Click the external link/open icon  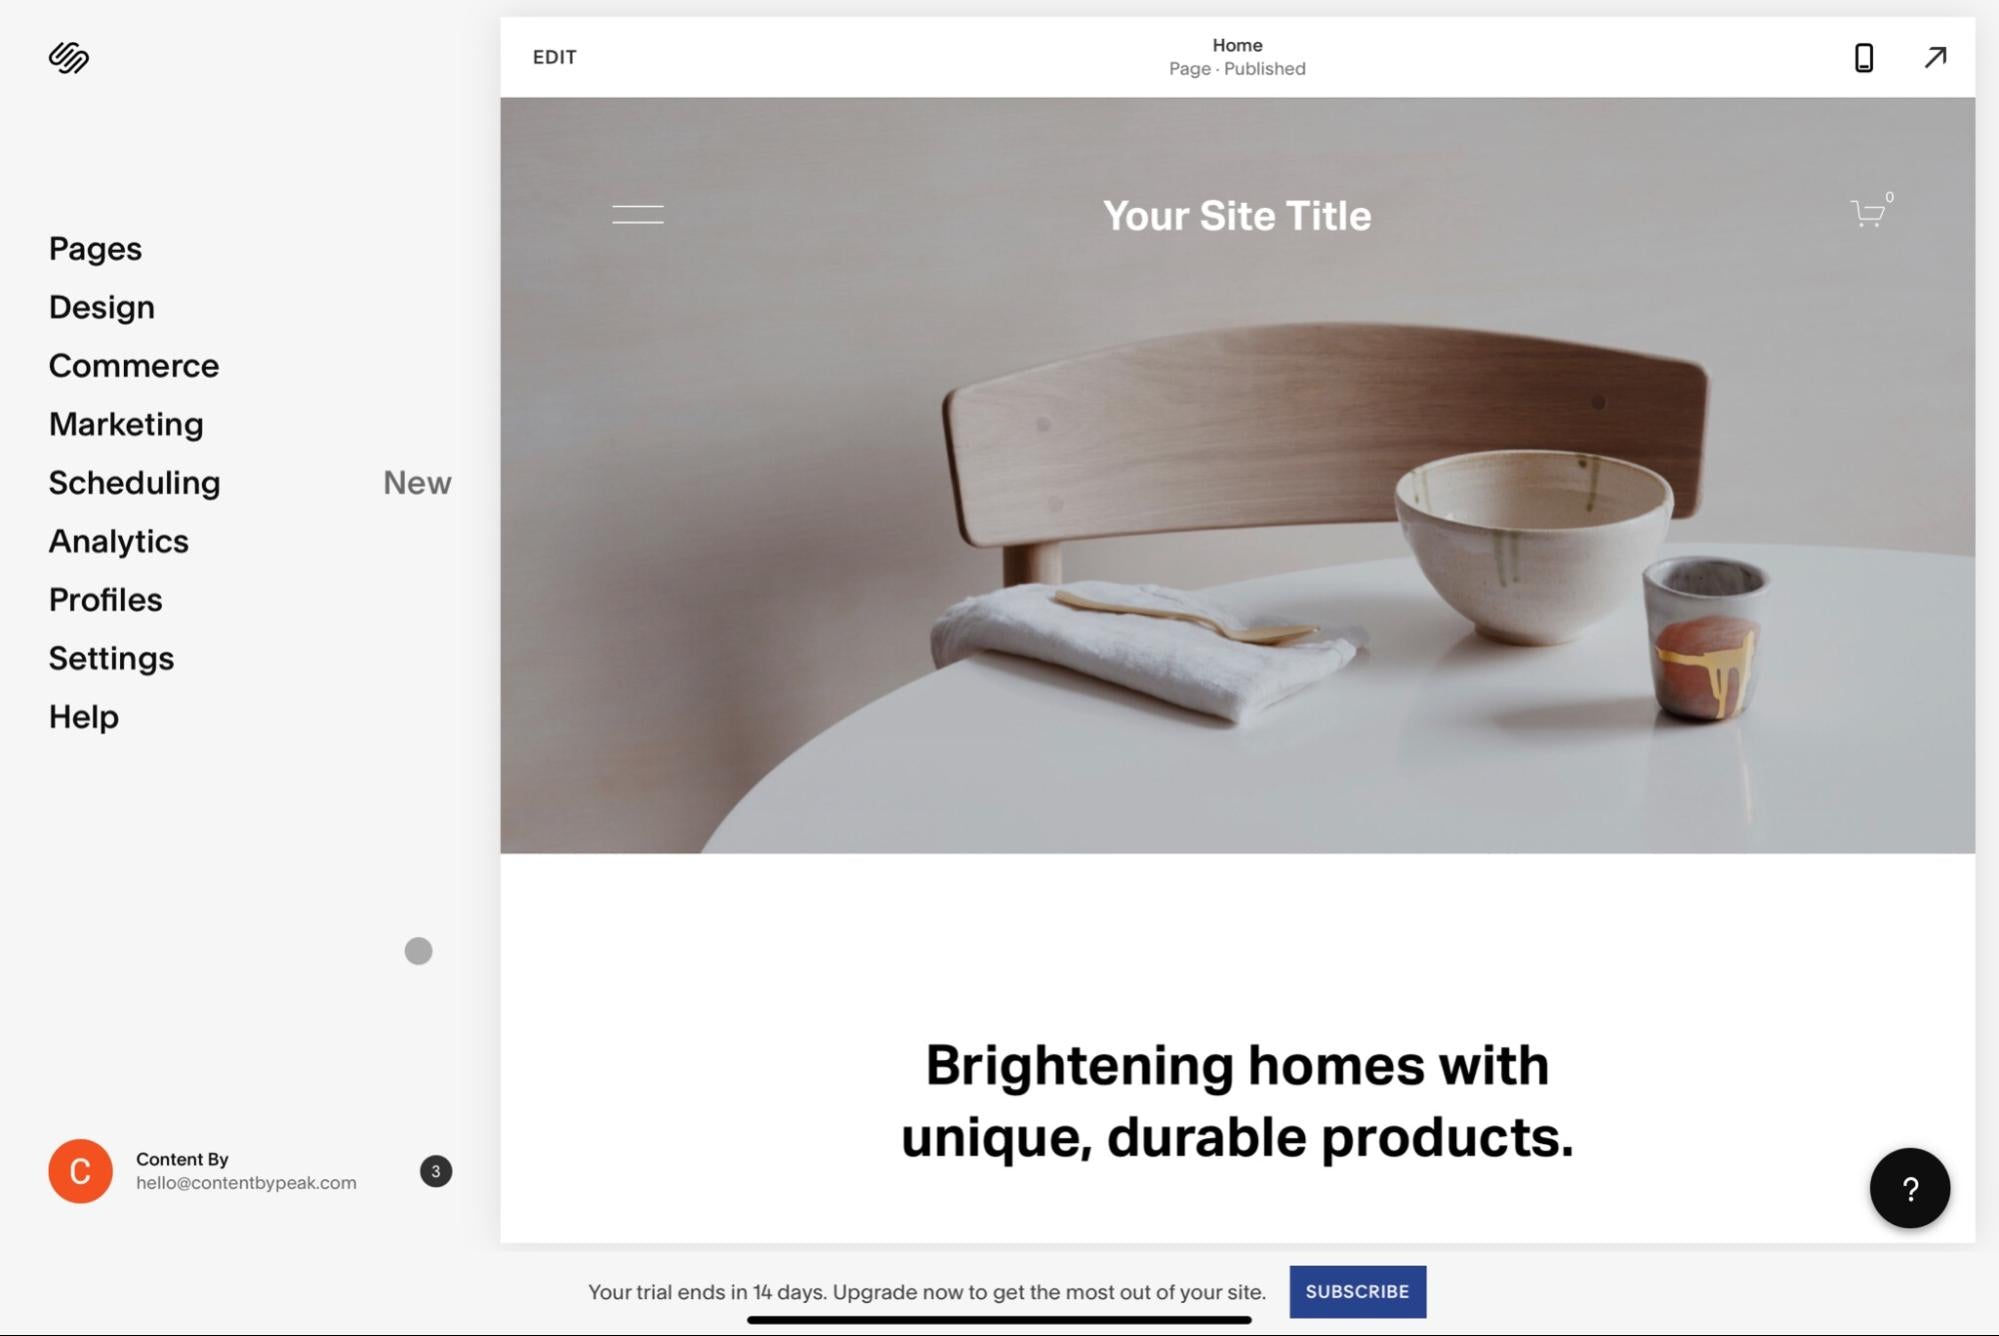click(1935, 57)
